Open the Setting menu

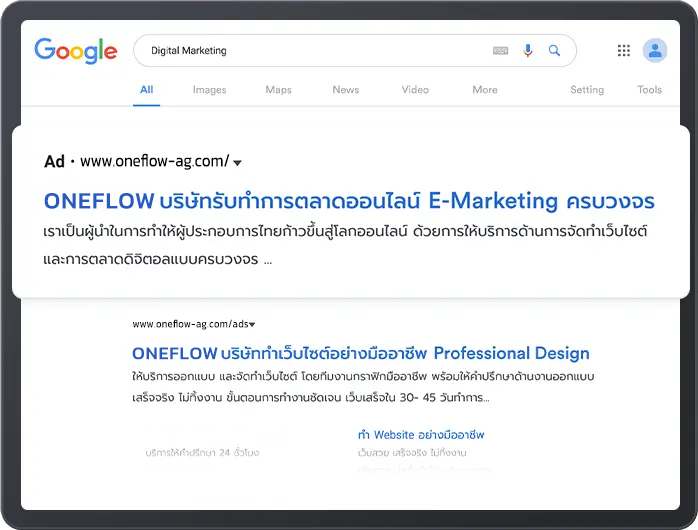[x=587, y=90]
